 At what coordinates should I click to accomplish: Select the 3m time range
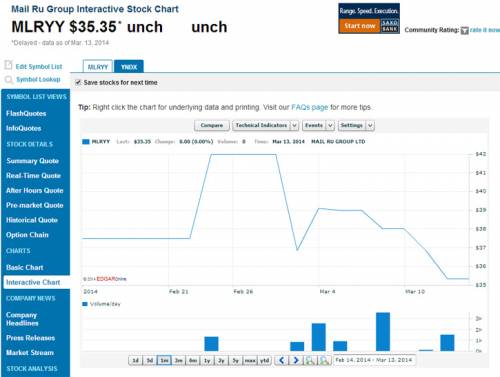click(x=179, y=360)
